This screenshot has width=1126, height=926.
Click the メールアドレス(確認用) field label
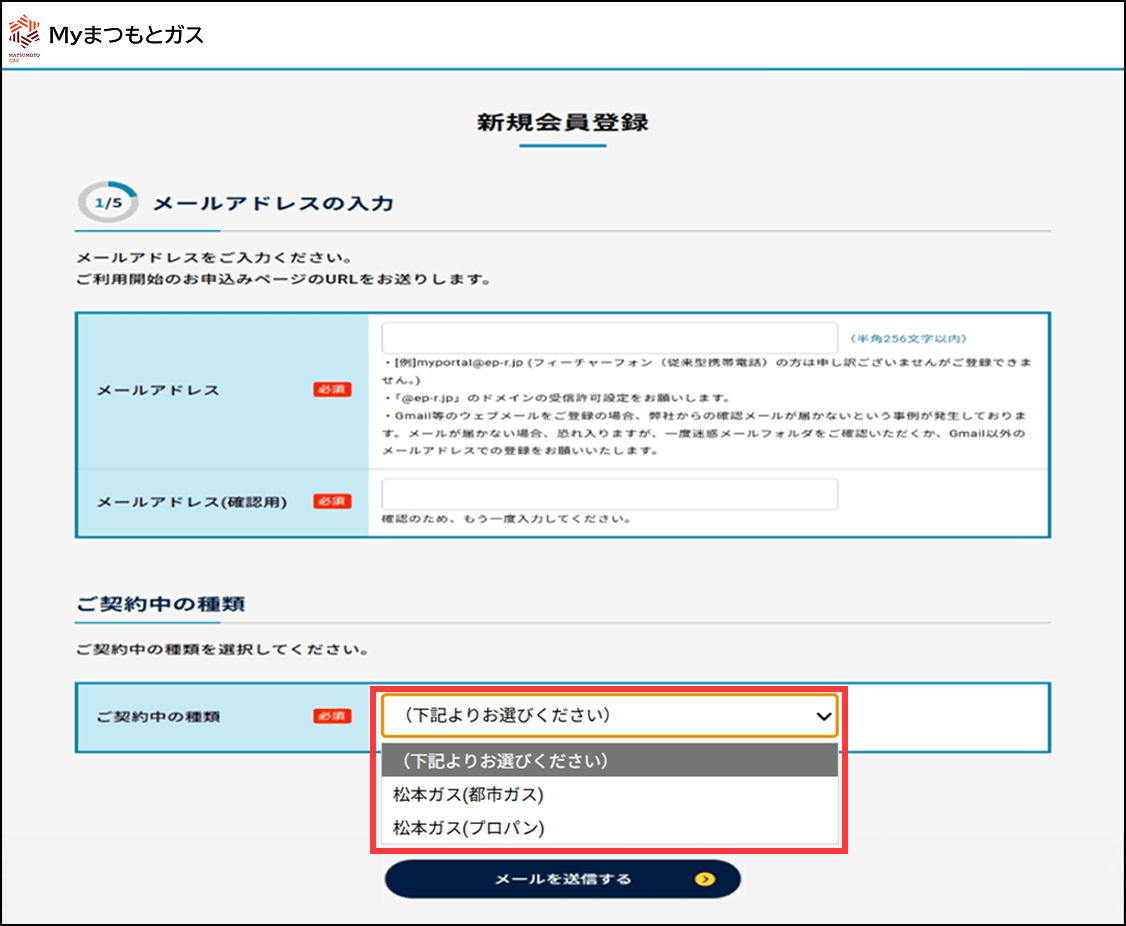coord(192,502)
